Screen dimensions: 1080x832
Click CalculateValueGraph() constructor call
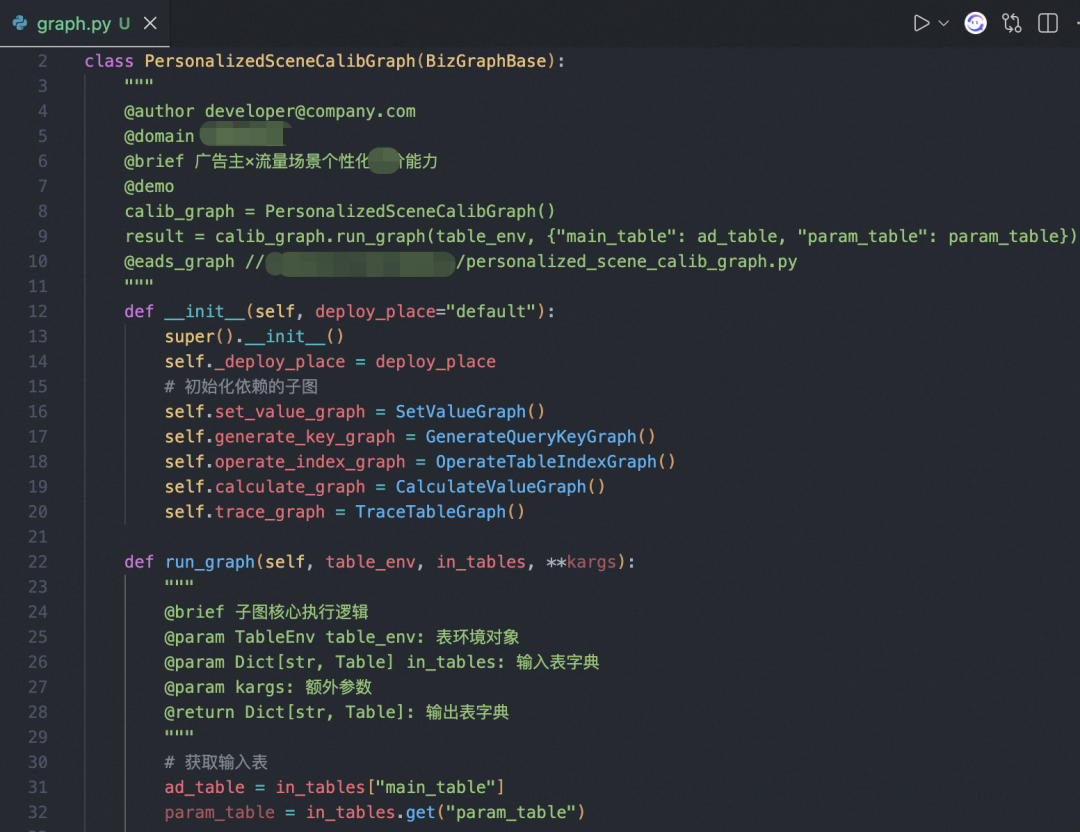[x=501, y=487]
